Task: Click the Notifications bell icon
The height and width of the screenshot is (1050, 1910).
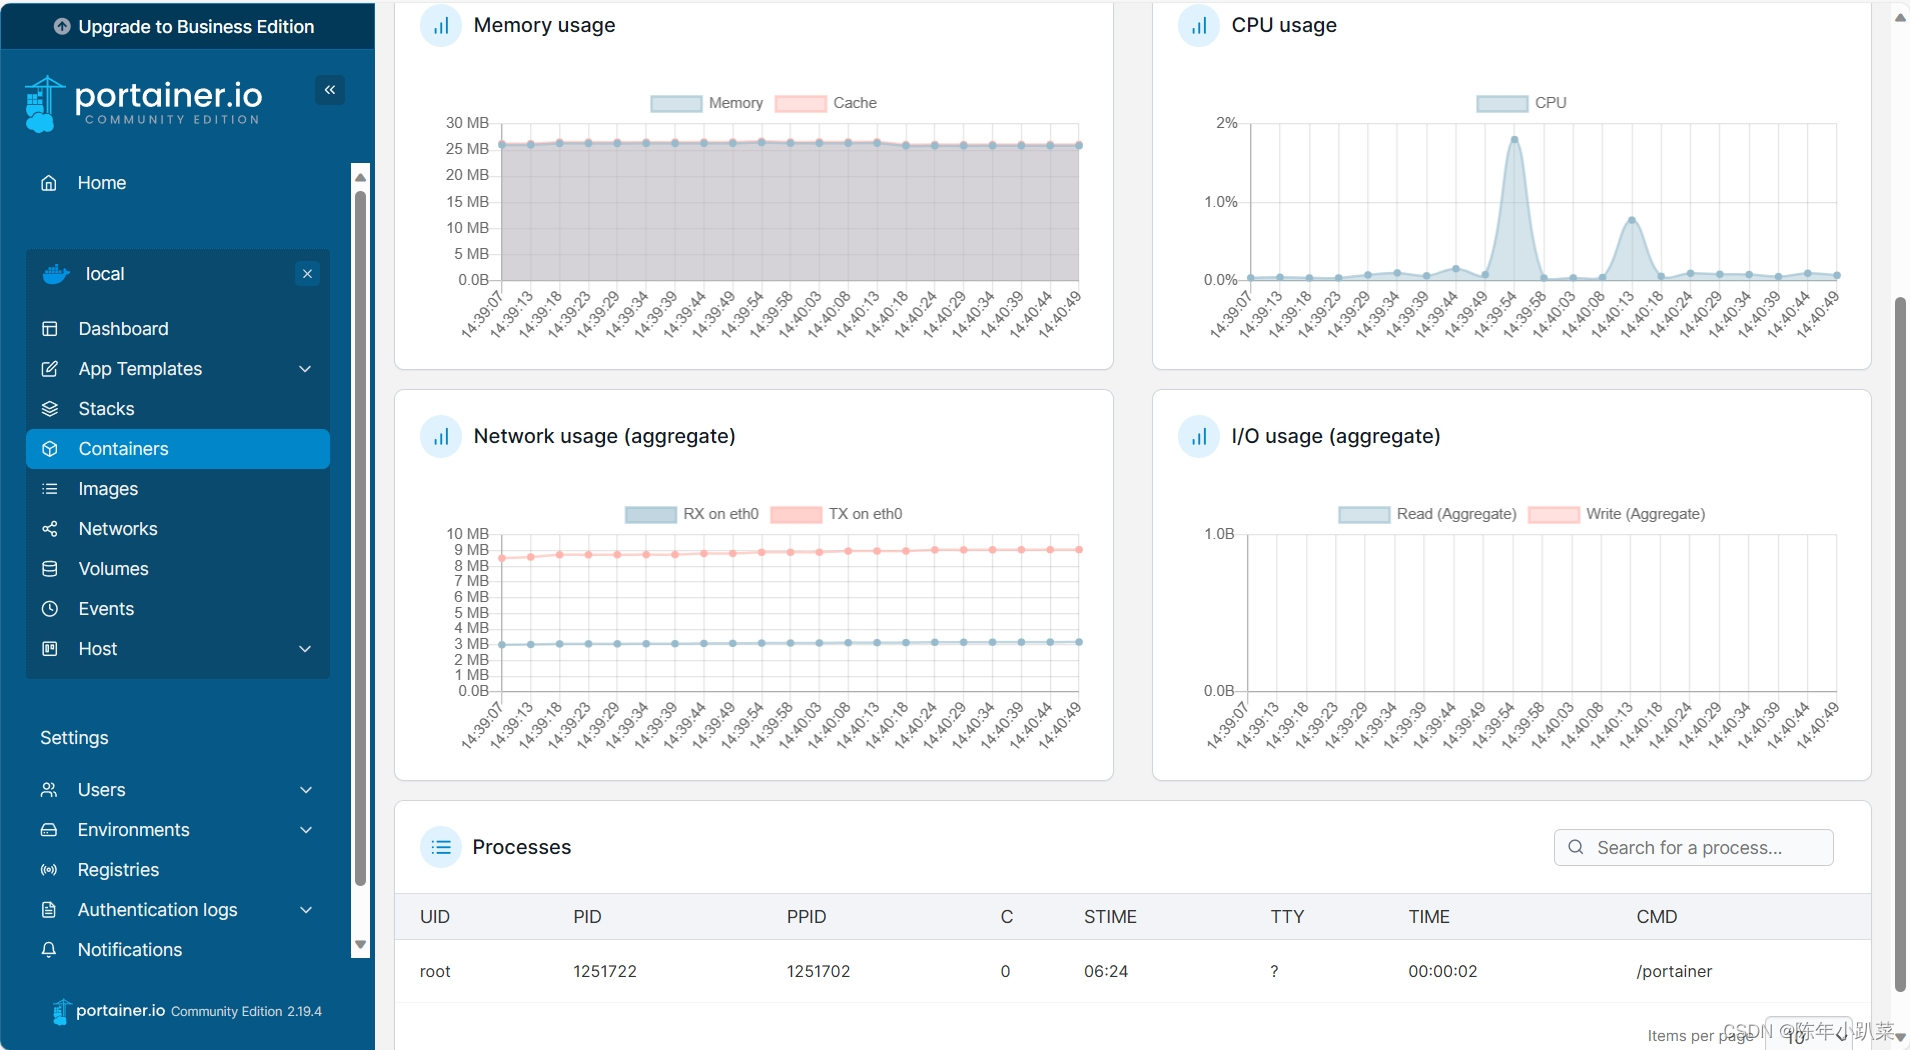Action: pos(49,950)
